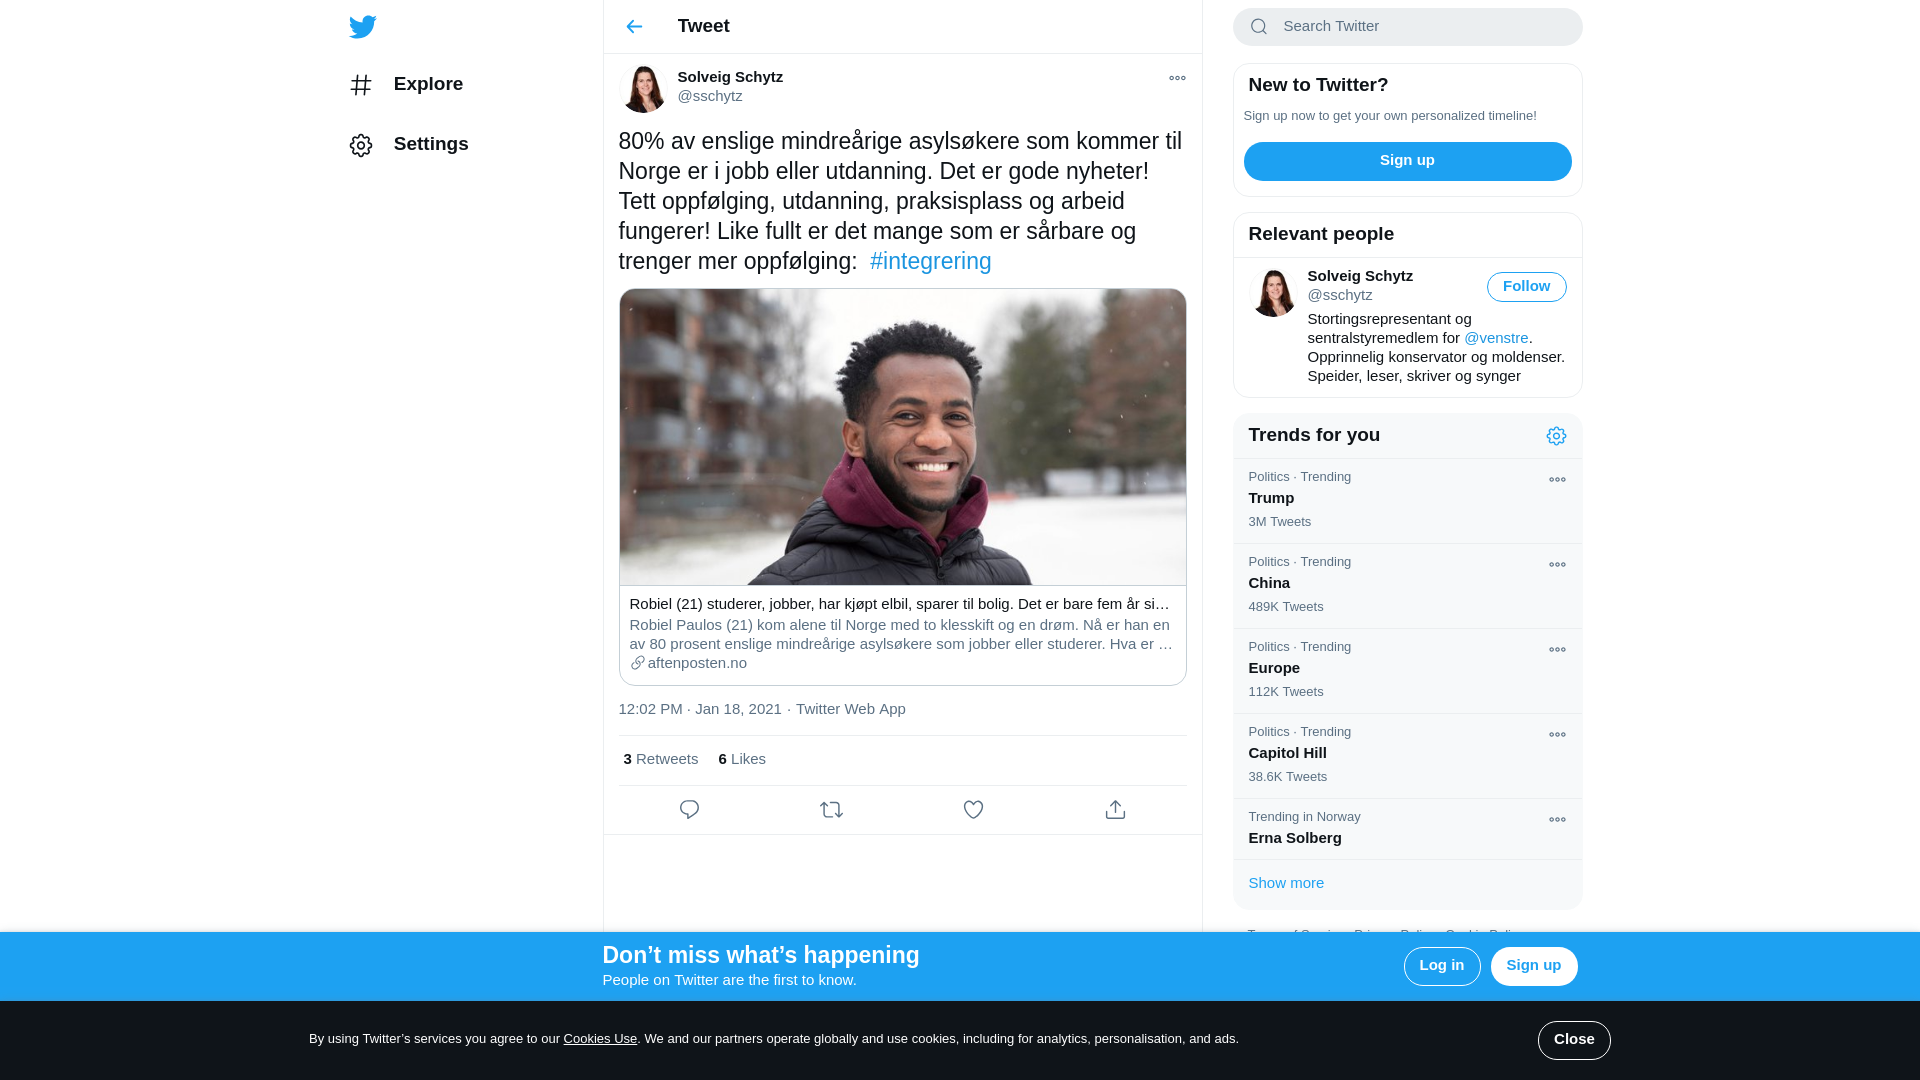Like the tweet with the heart icon

973,810
